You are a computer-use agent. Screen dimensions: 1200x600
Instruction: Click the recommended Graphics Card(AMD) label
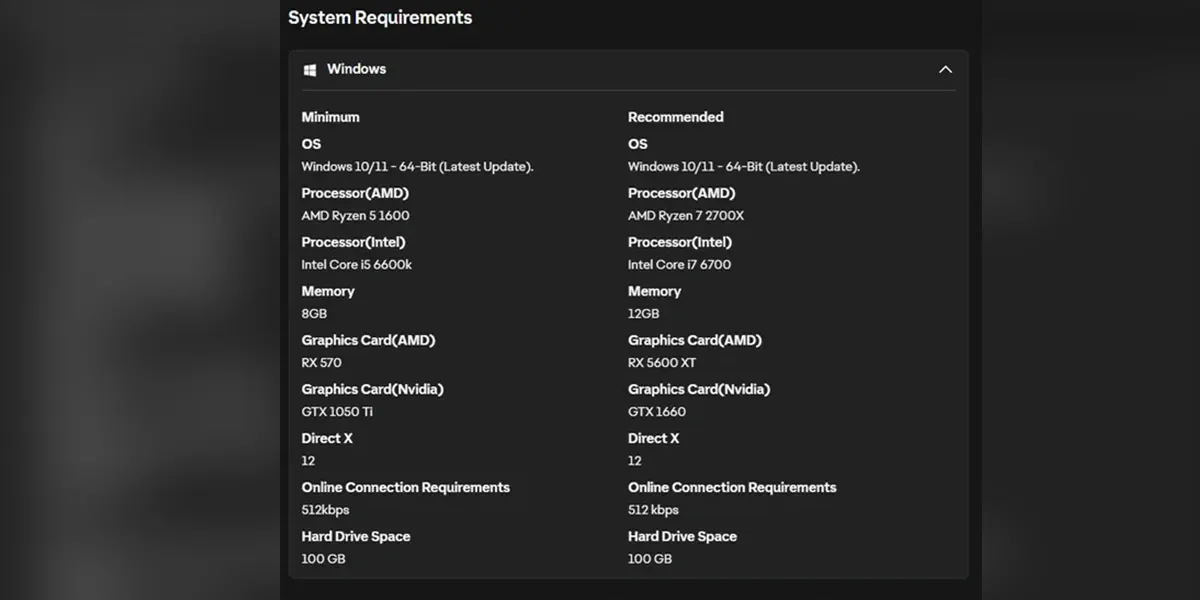point(695,340)
